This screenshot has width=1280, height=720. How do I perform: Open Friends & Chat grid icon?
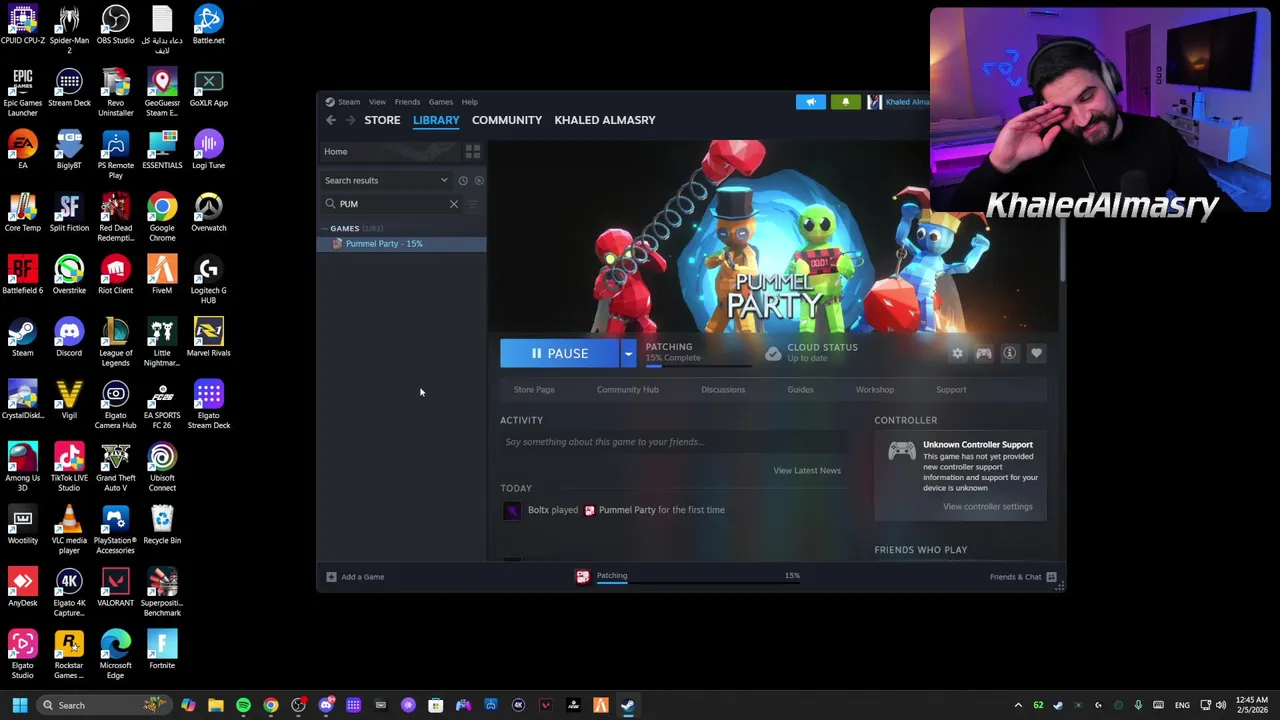[x=1051, y=577]
